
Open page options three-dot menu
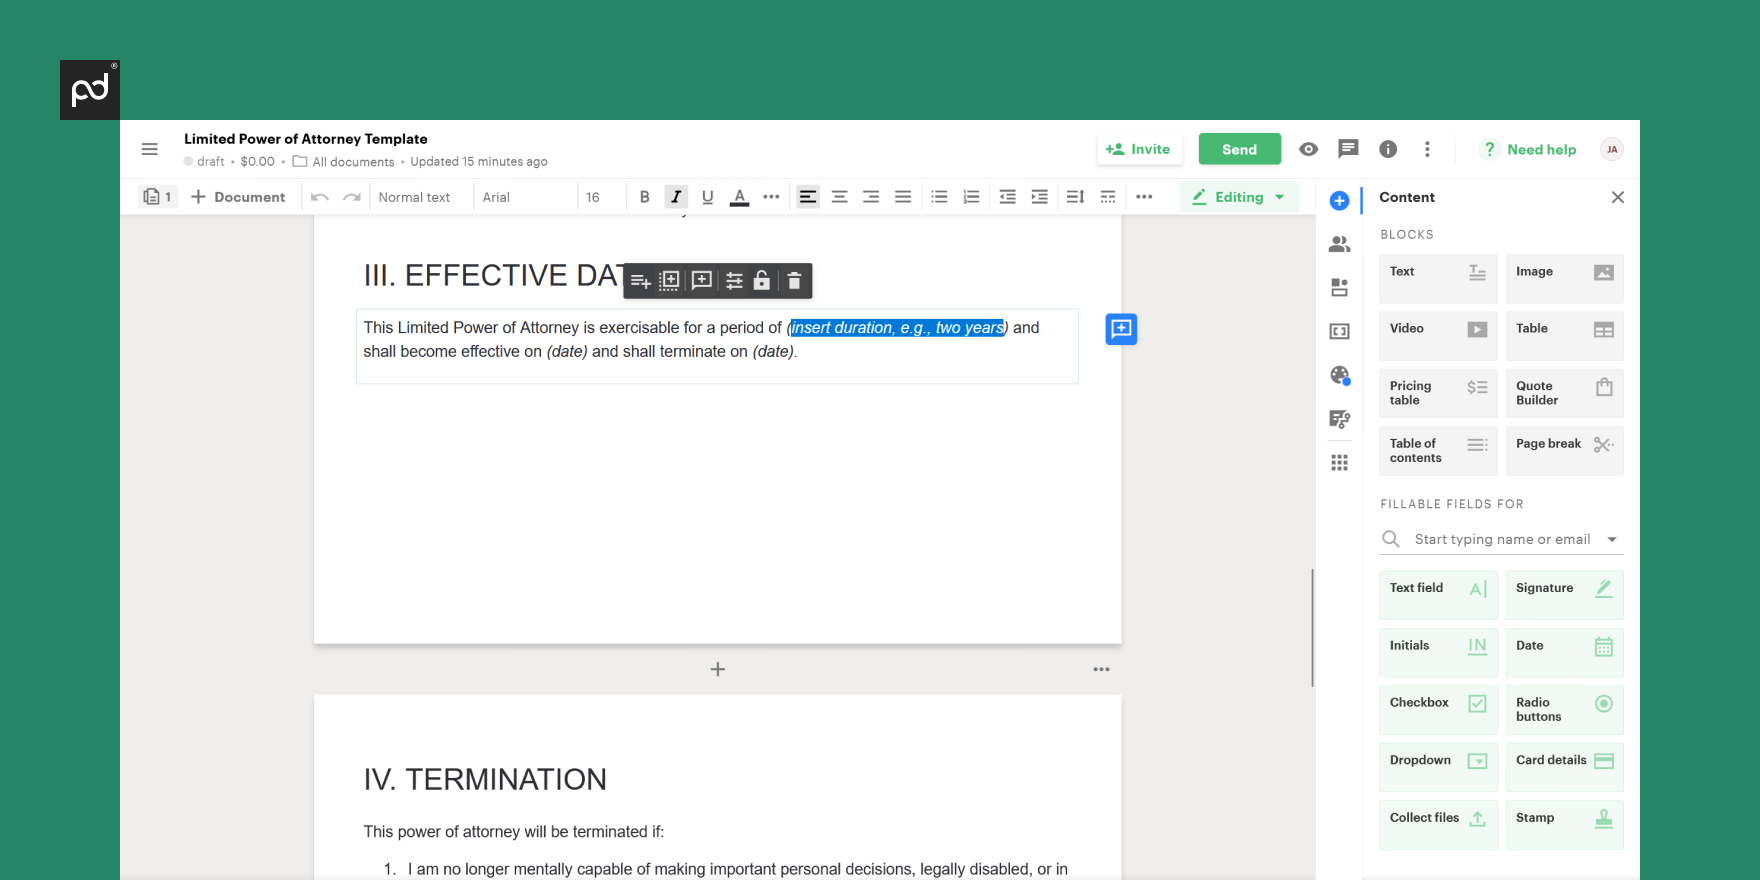[1101, 669]
